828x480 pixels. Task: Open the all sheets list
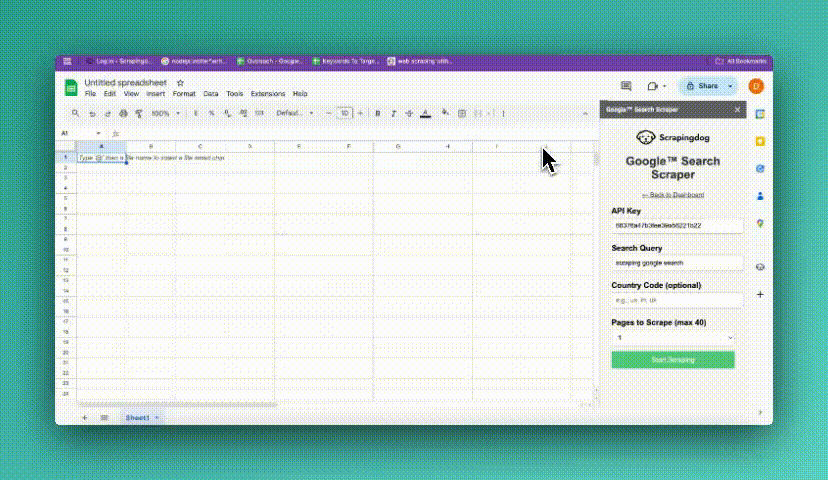click(104, 418)
